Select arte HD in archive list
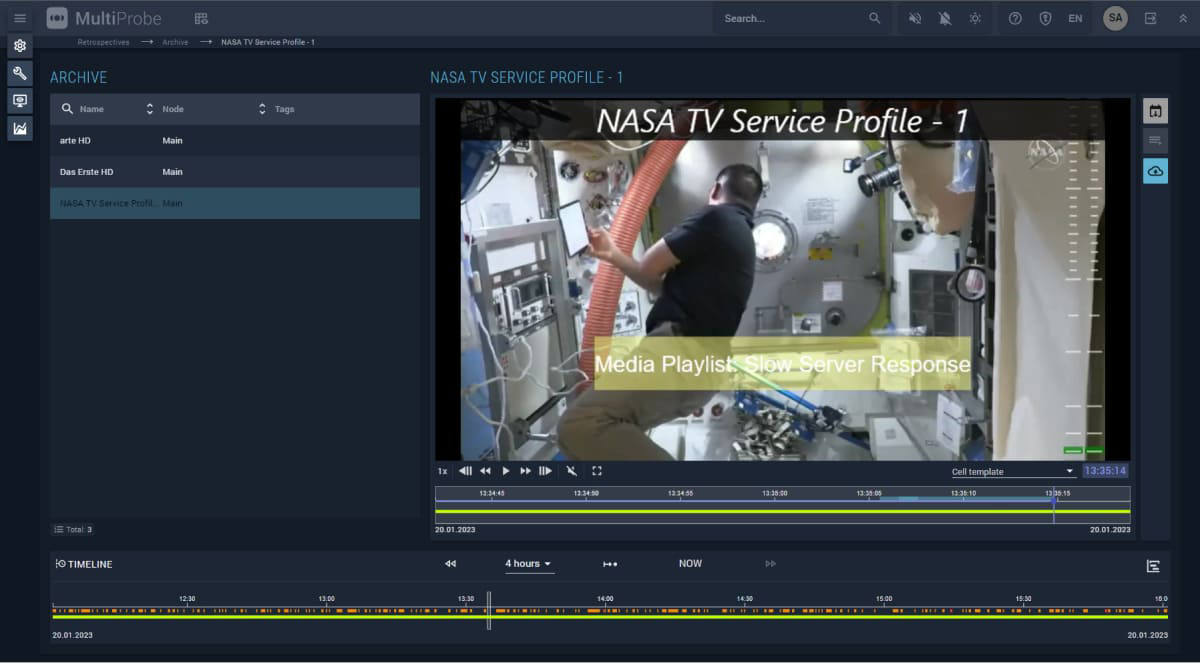 pyautogui.click(x=235, y=141)
